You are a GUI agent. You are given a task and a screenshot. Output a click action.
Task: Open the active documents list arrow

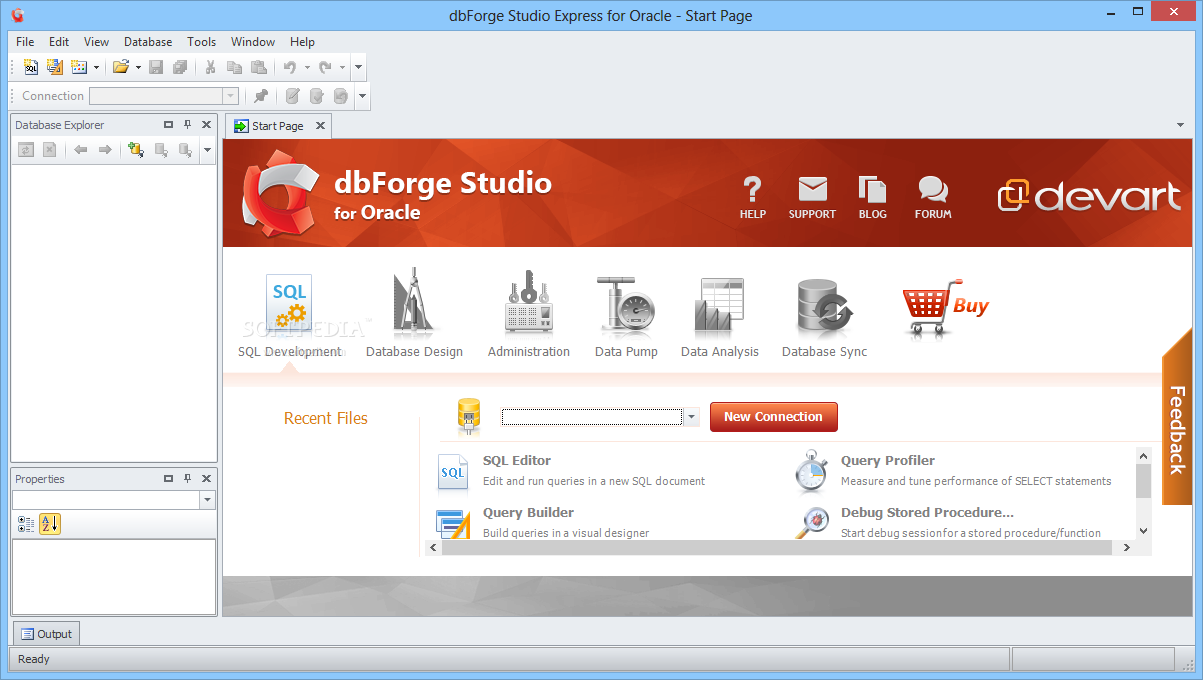point(1181,126)
